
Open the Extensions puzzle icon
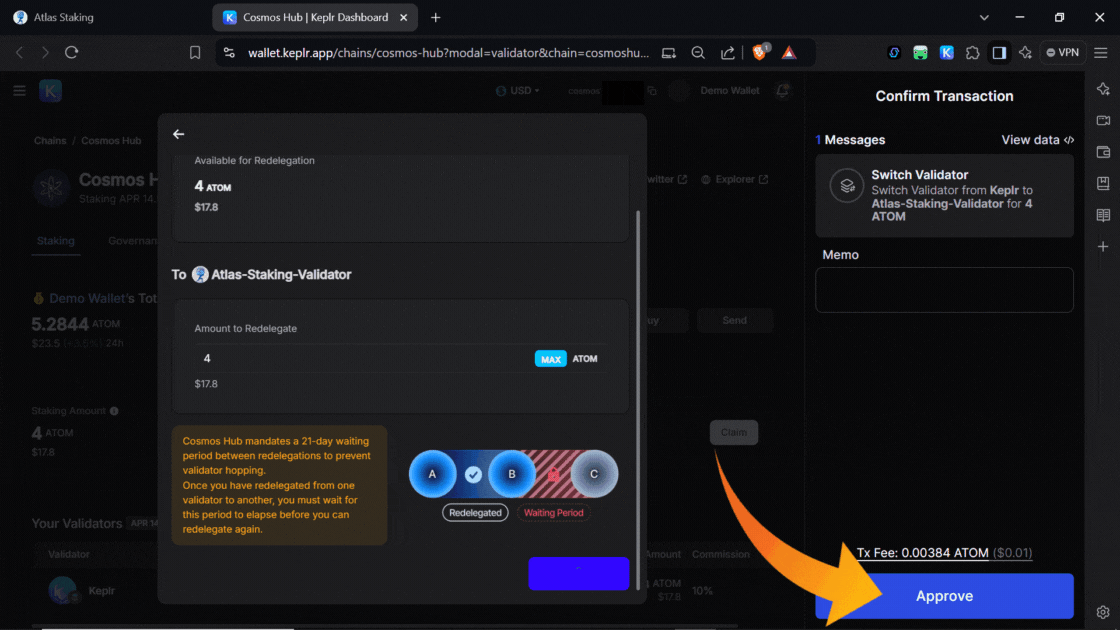[x=972, y=53]
